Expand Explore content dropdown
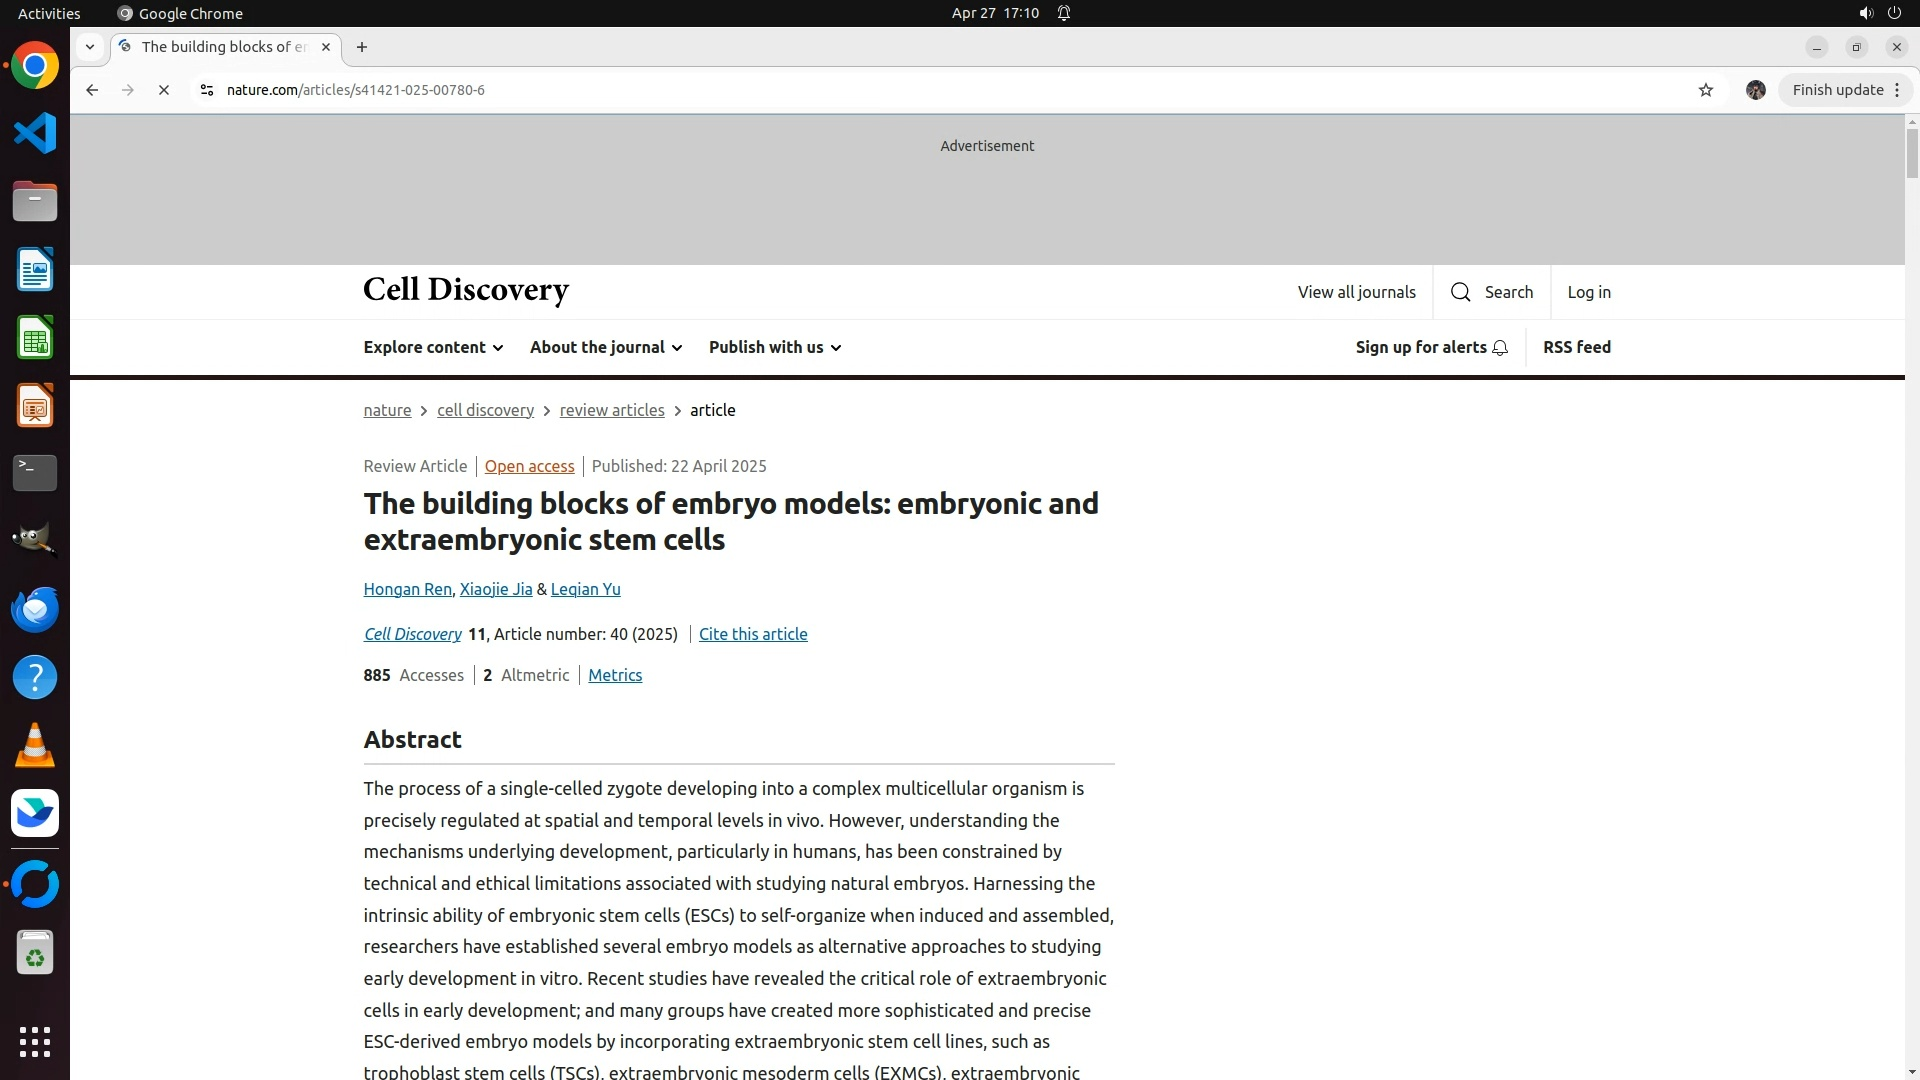The image size is (1920, 1080). pos(433,347)
